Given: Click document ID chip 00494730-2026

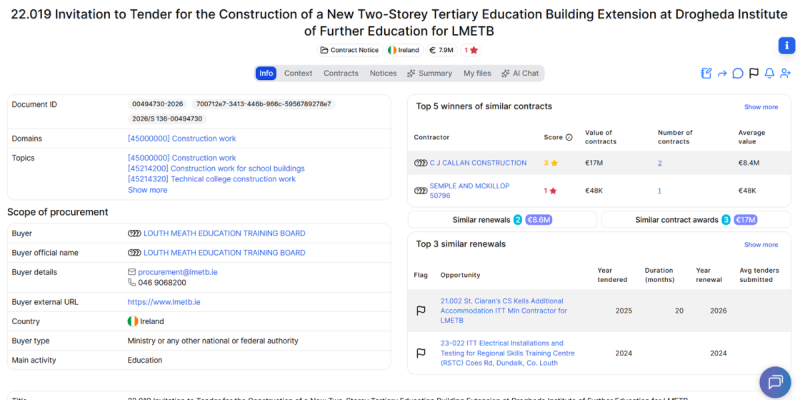Looking at the screenshot, I should click(x=158, y=104).
